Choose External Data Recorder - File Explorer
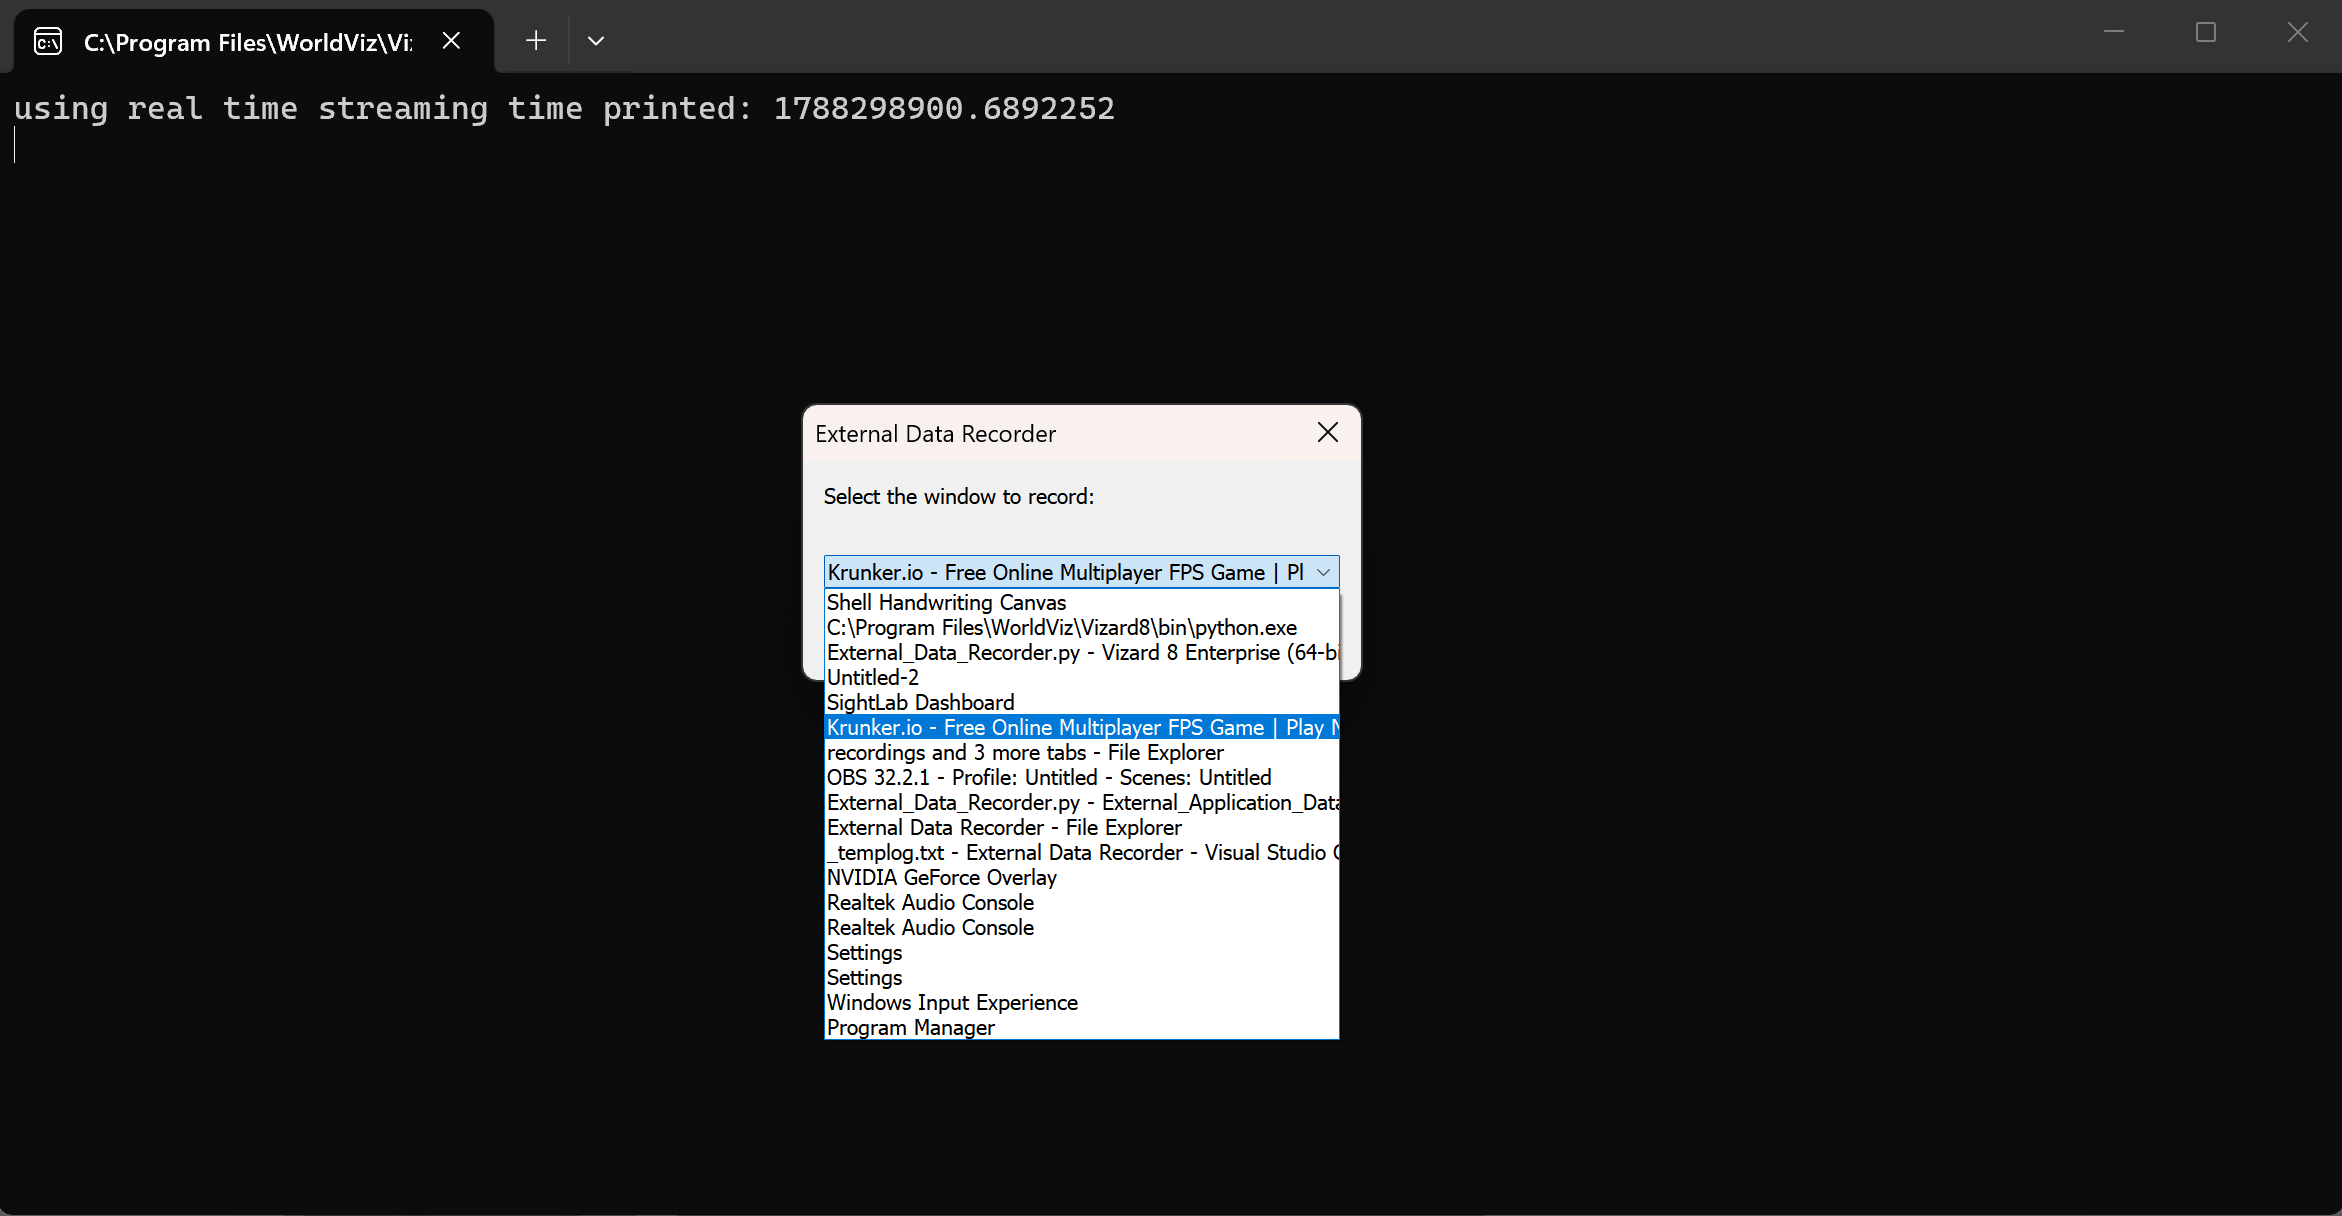This screenshot has width=2342, height=1216. (1082, 828)
